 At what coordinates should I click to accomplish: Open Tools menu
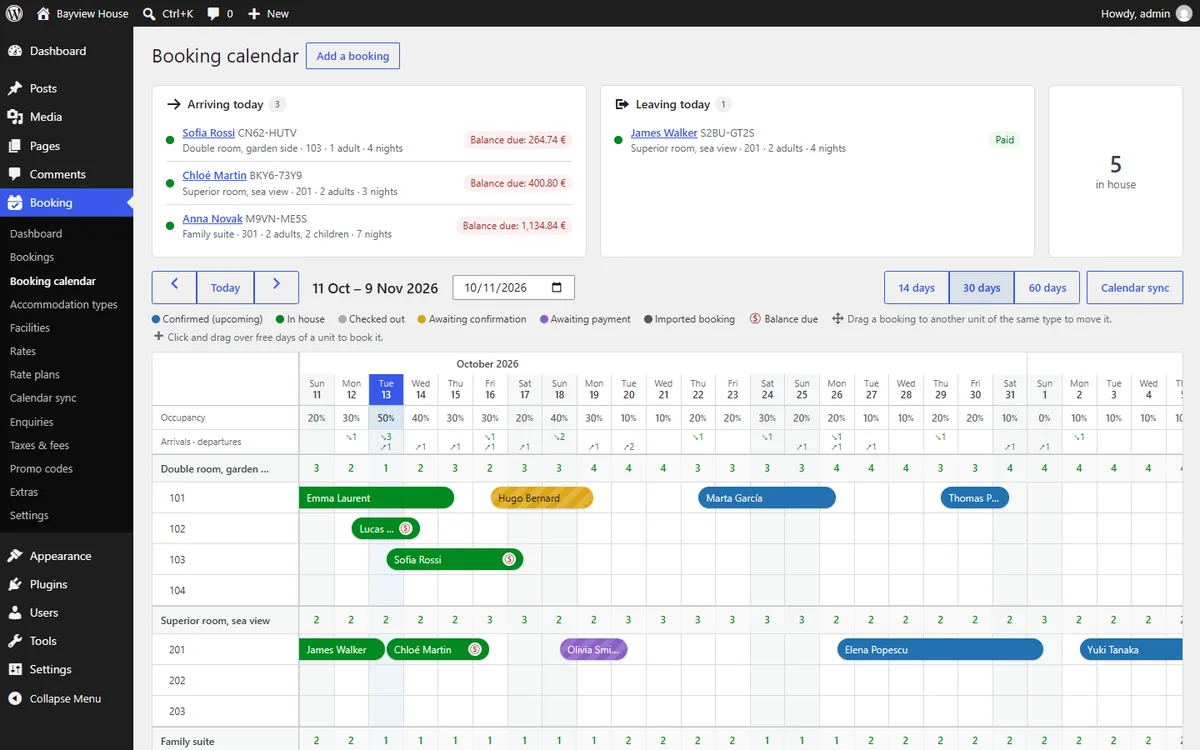pyautogui.click(x=66, y=641)
